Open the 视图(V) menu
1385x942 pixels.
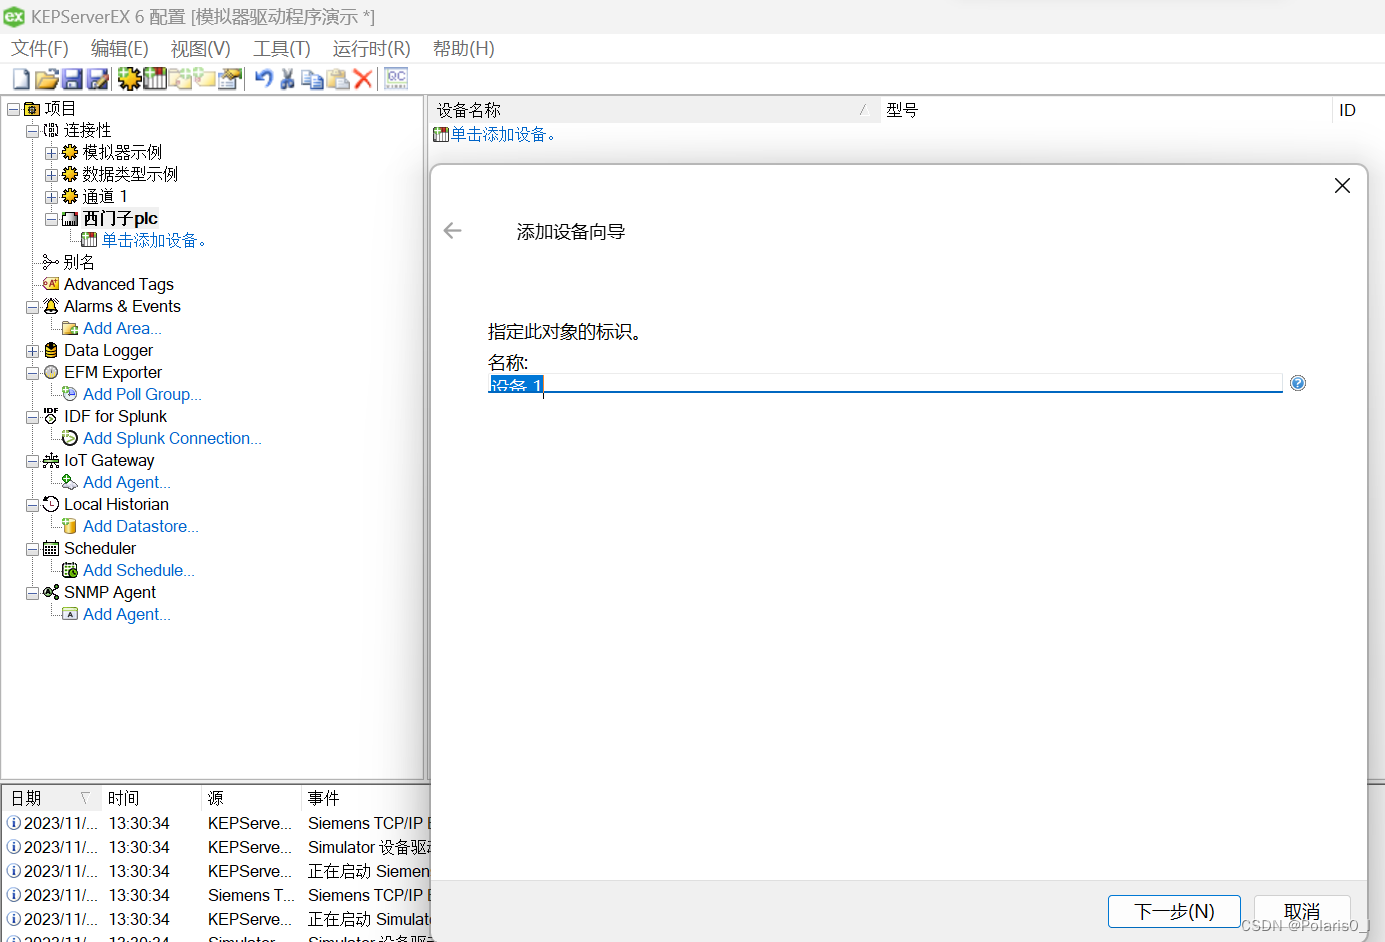pyautogui.click(x=200, y=48)
